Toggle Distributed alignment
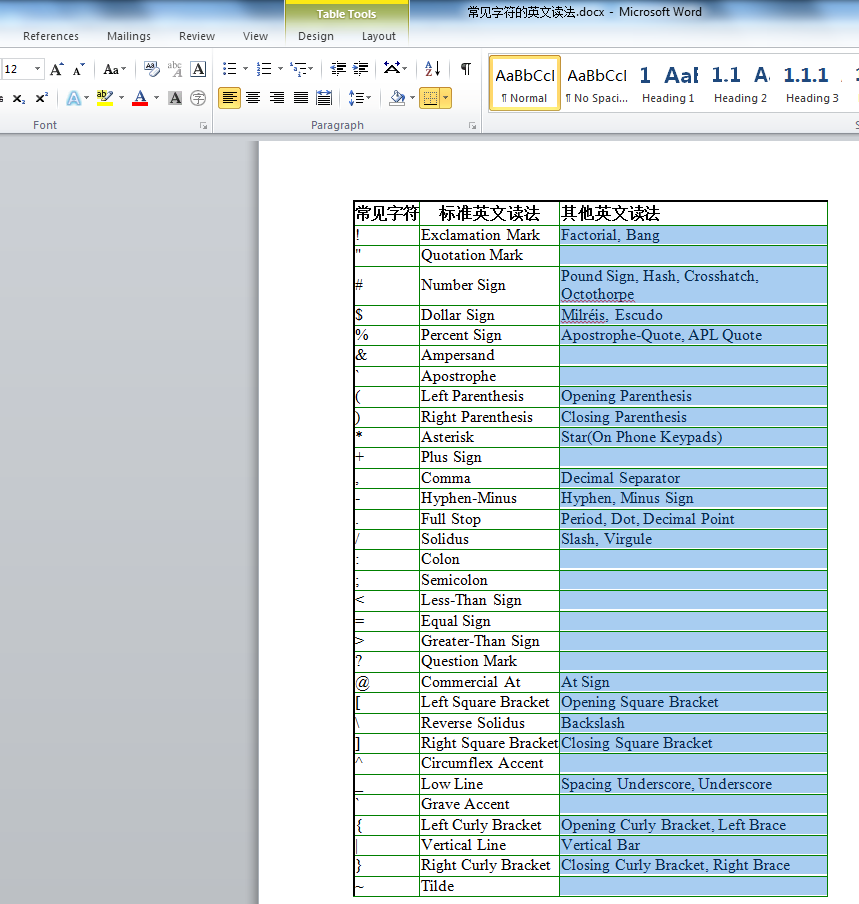Screen dimensions: 859x904 click(324, 98)
